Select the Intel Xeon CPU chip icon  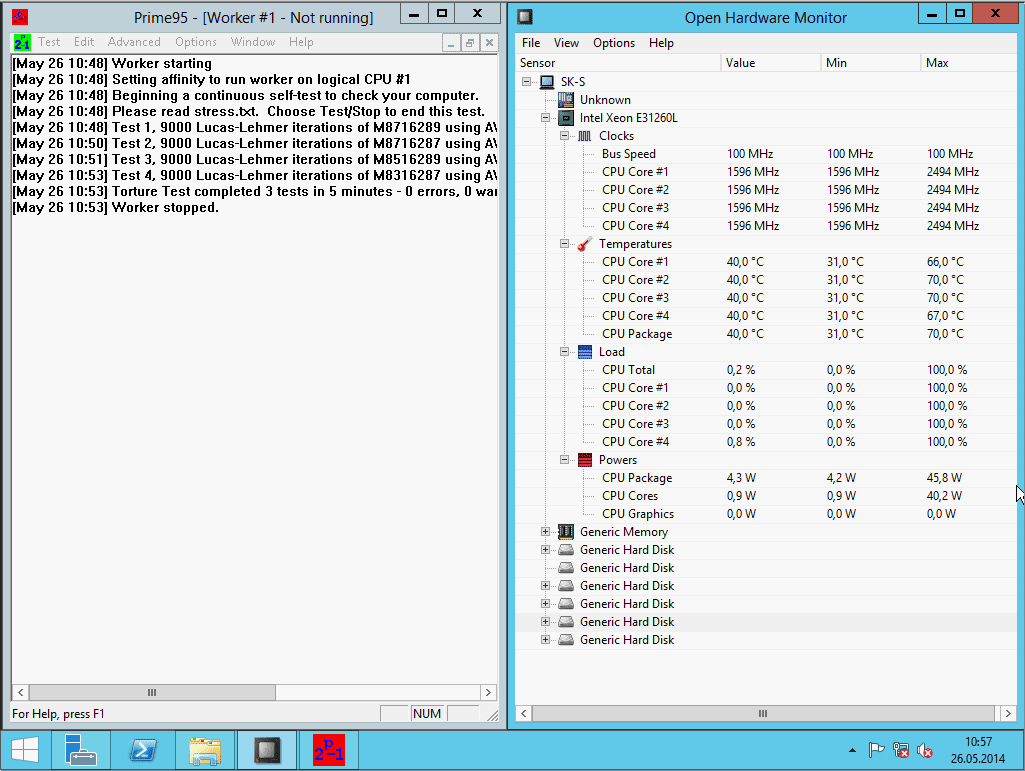click(x=565, y=118)
